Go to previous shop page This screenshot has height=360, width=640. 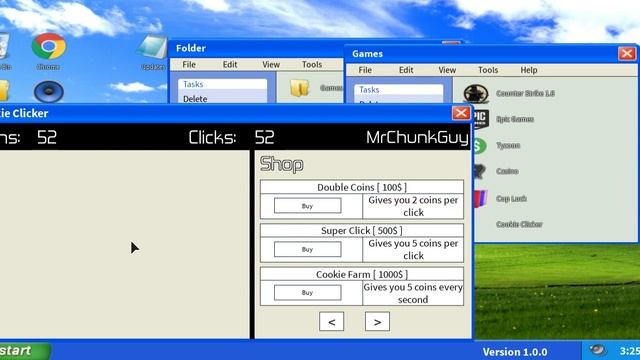pyautogui.click(x=331, y=322)
